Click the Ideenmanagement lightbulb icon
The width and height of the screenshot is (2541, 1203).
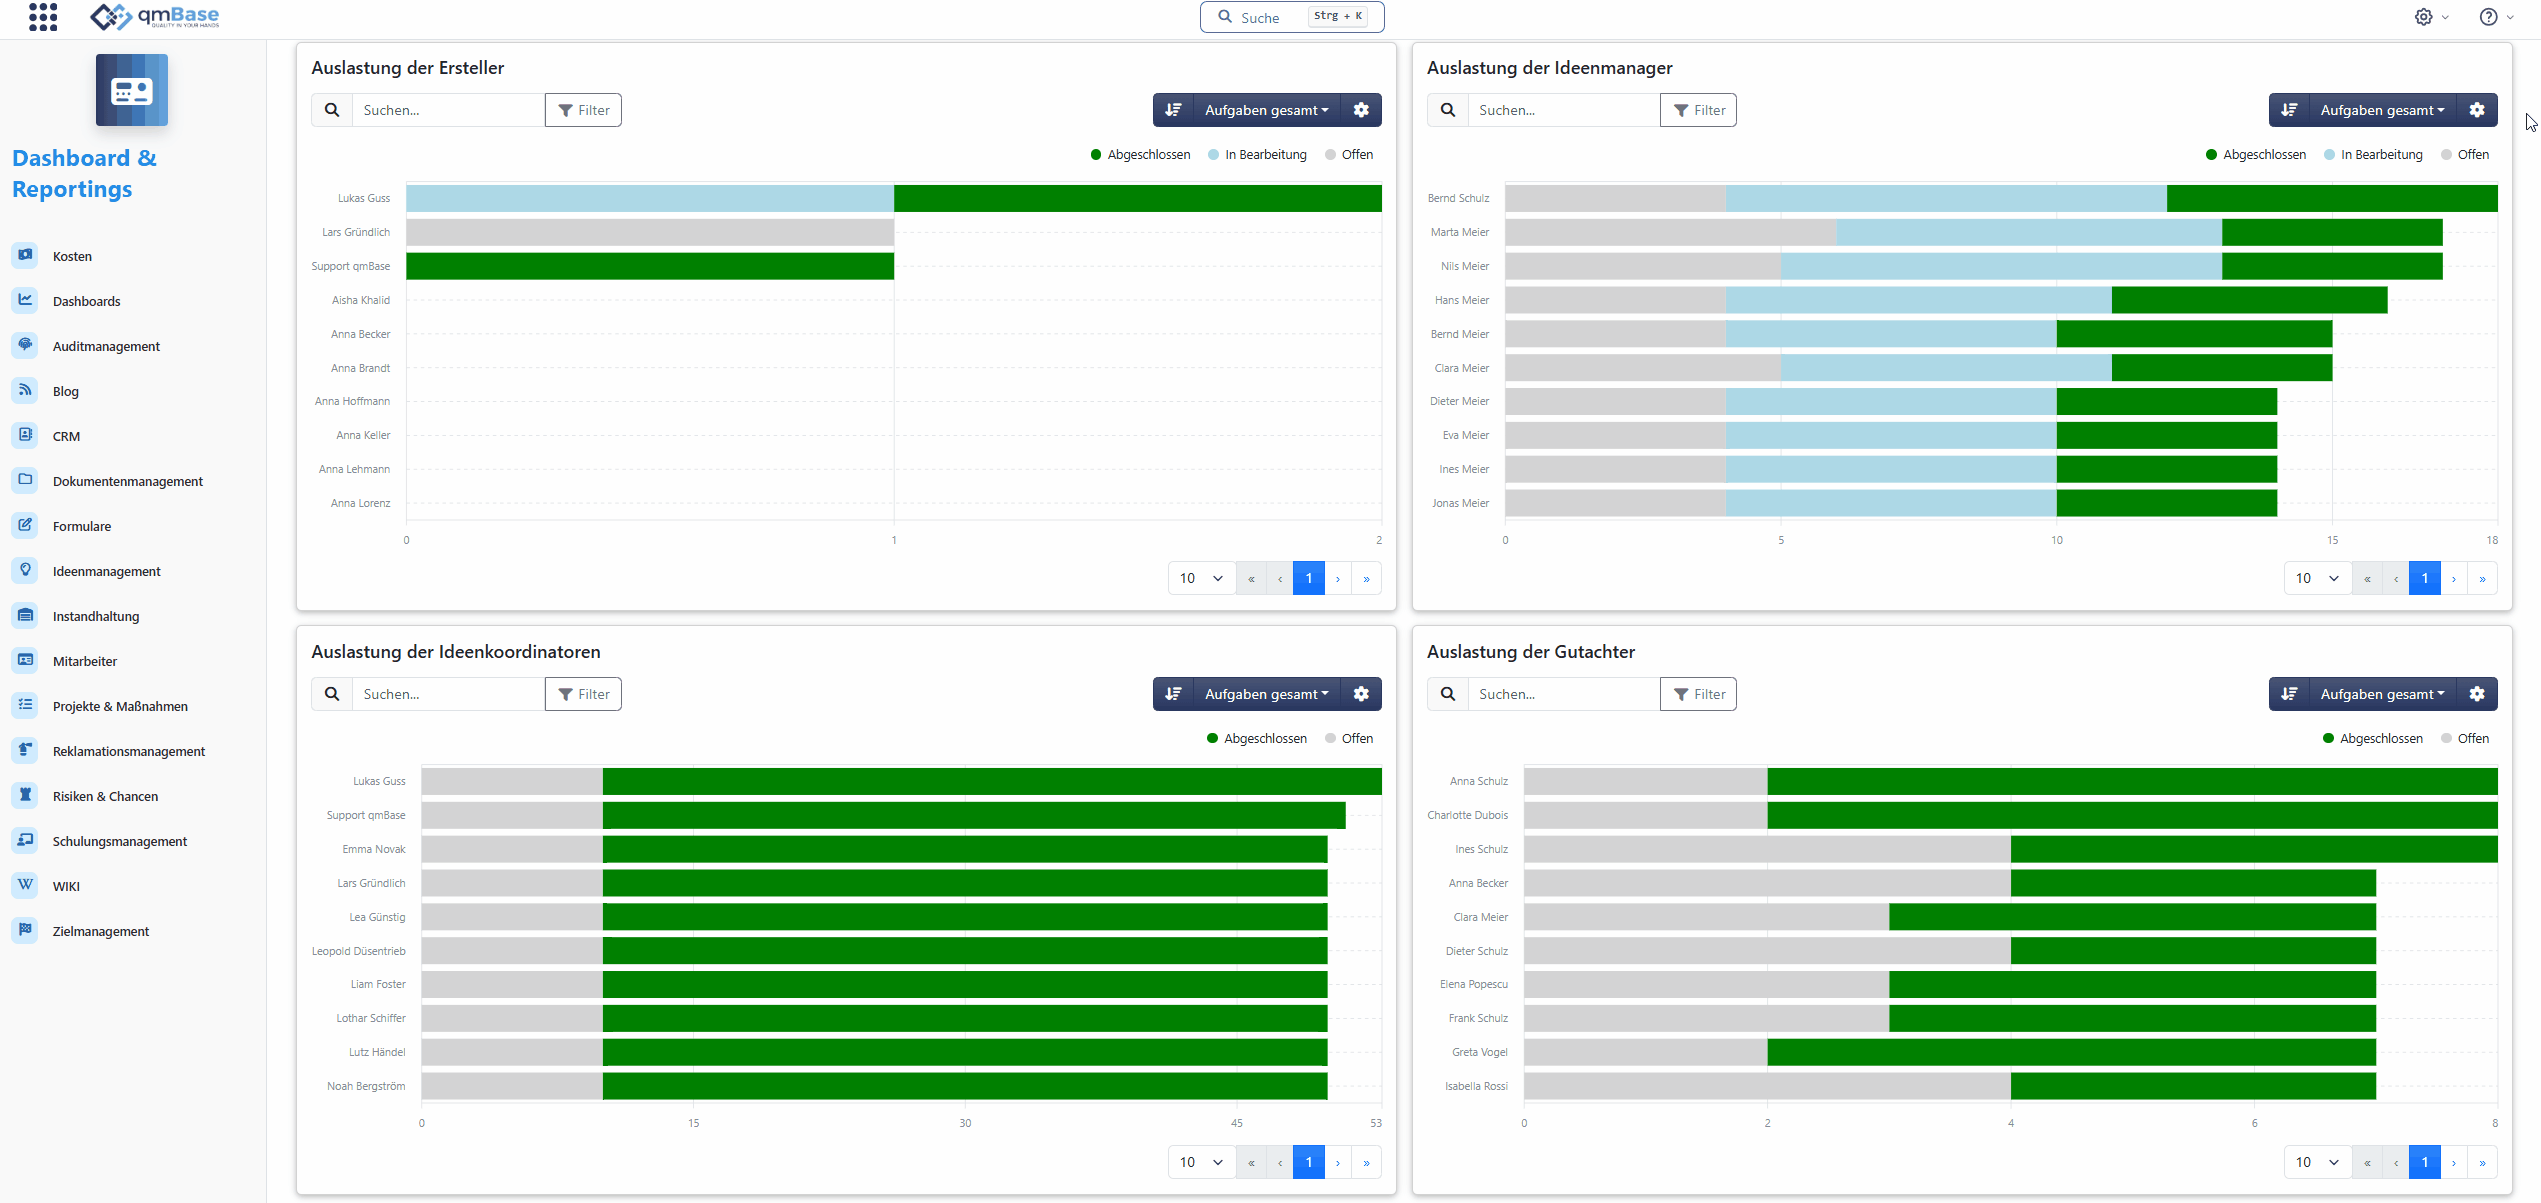coord(25,570)
